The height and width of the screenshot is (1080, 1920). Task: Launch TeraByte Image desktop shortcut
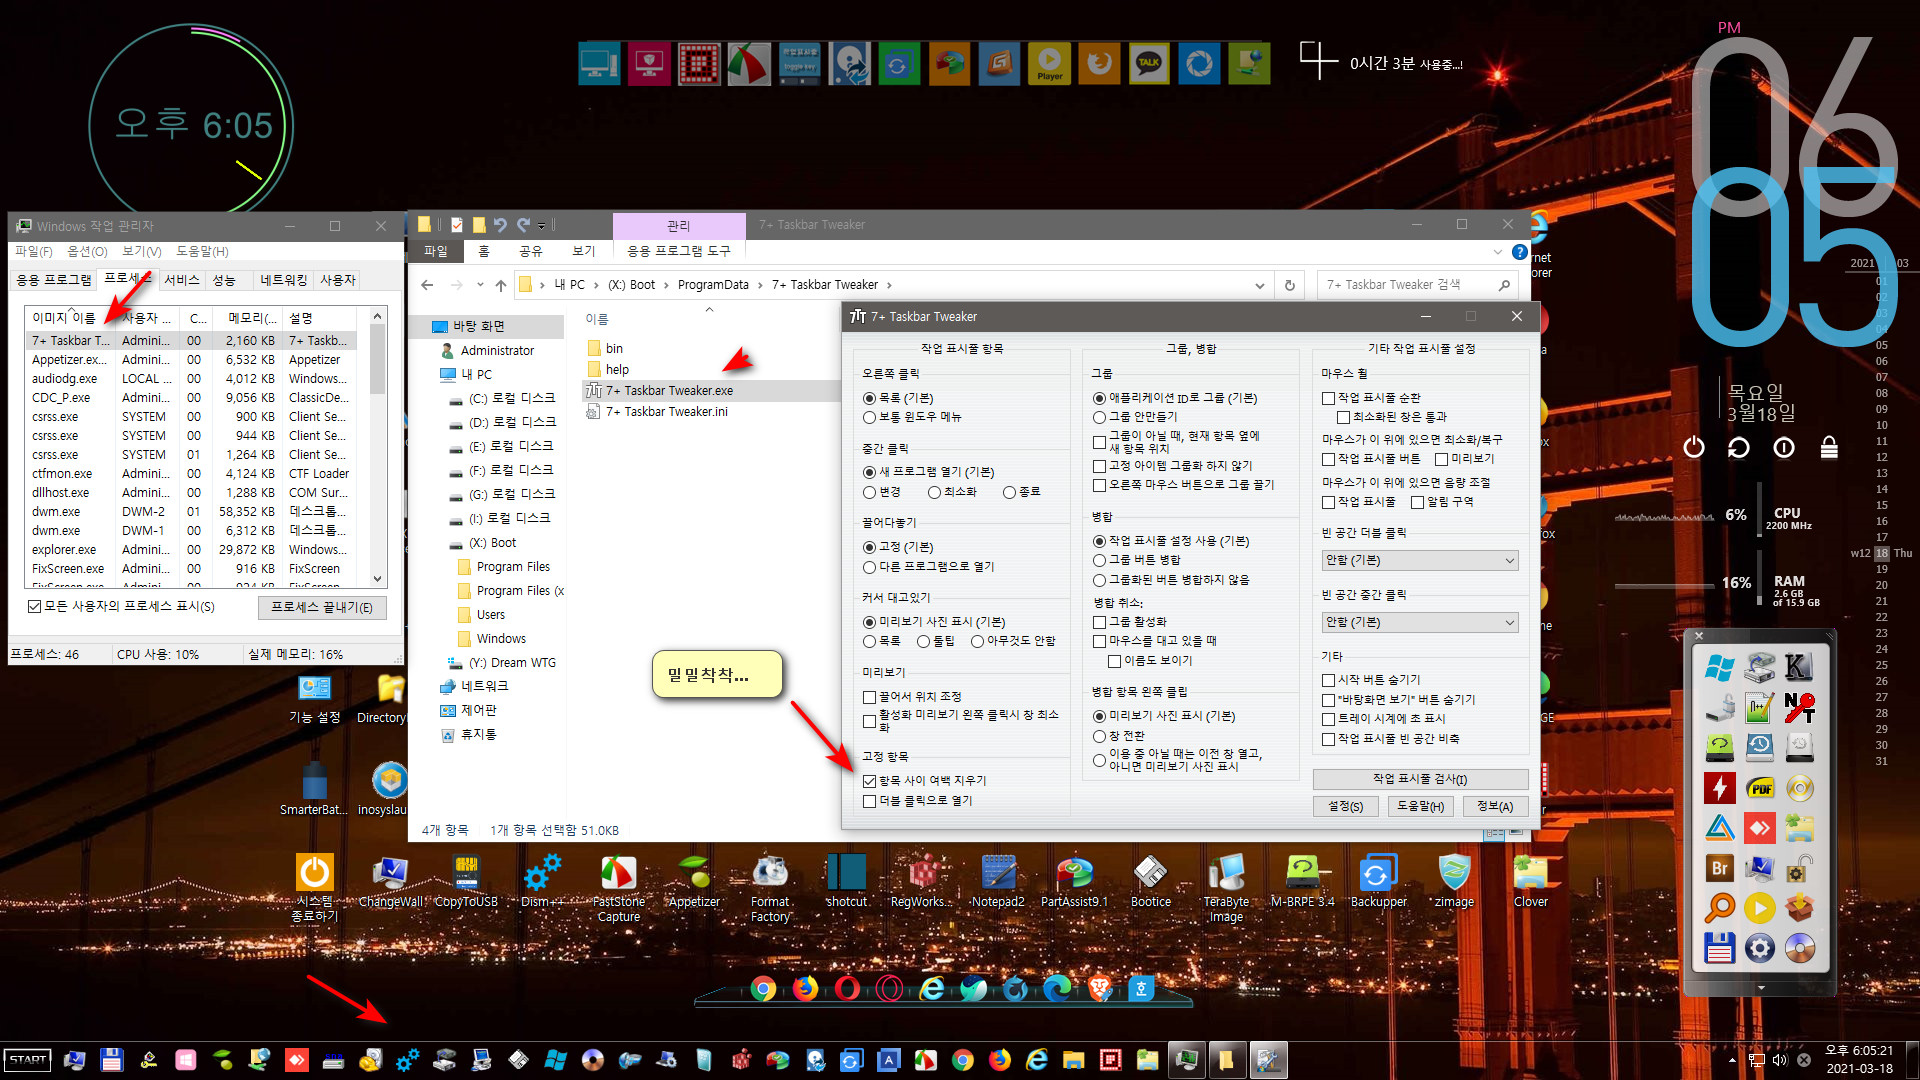[1226, 888]
